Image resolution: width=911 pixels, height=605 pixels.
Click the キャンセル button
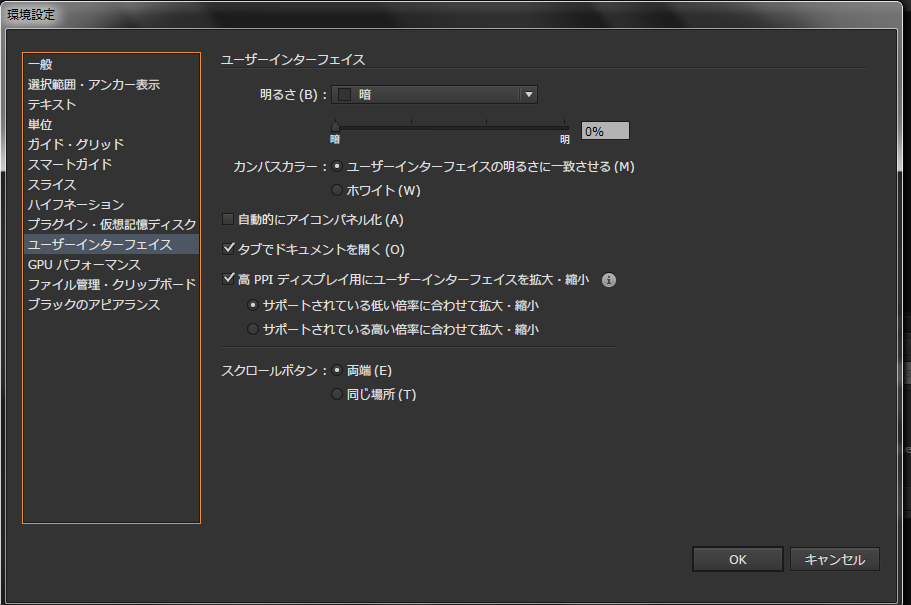click(x=834, y=559)
